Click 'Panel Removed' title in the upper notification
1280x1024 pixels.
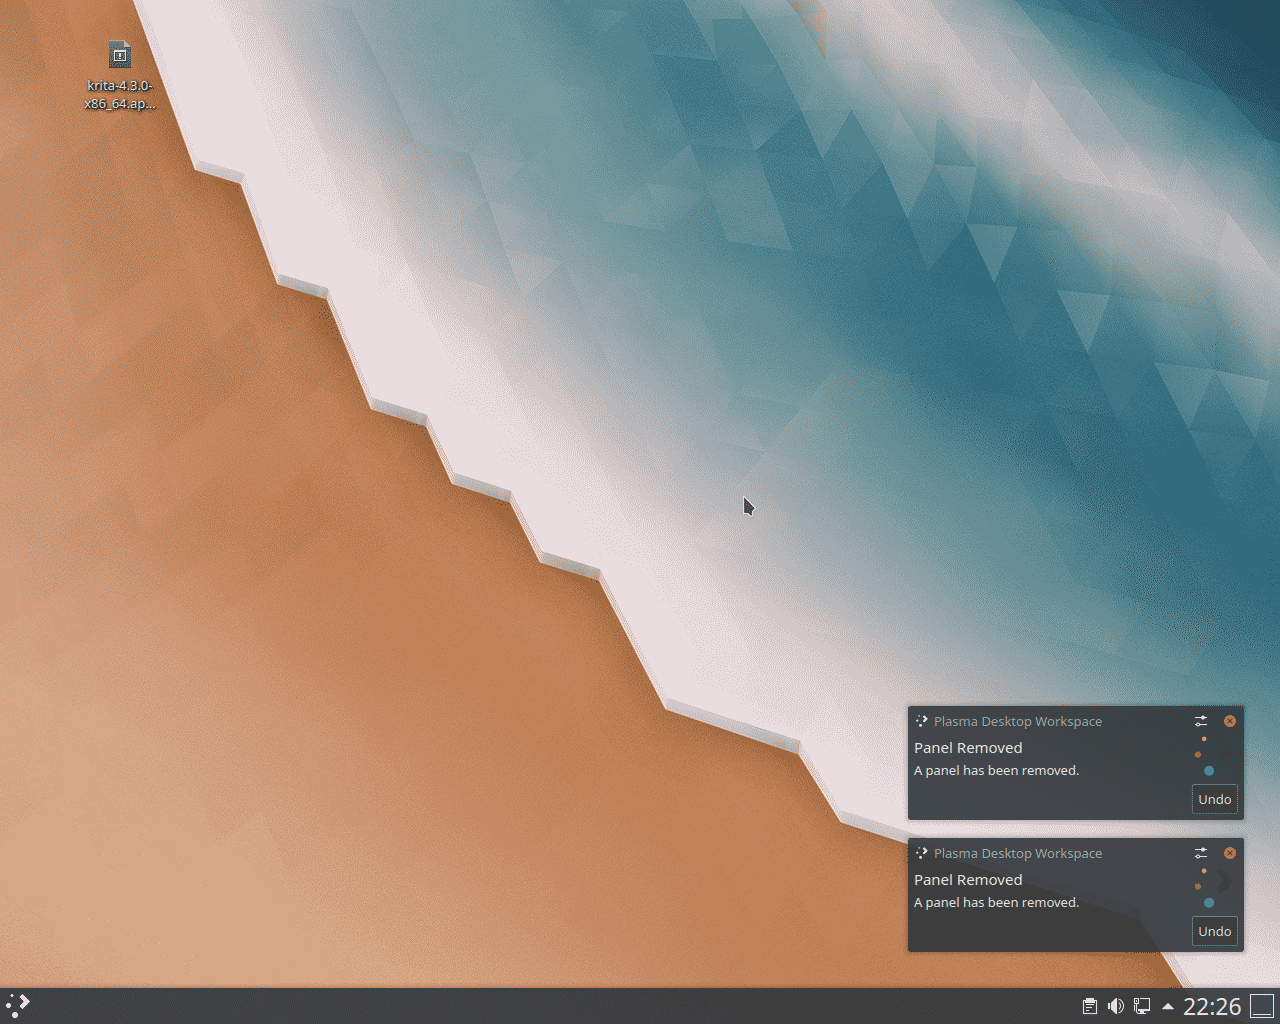pos(968,748)
